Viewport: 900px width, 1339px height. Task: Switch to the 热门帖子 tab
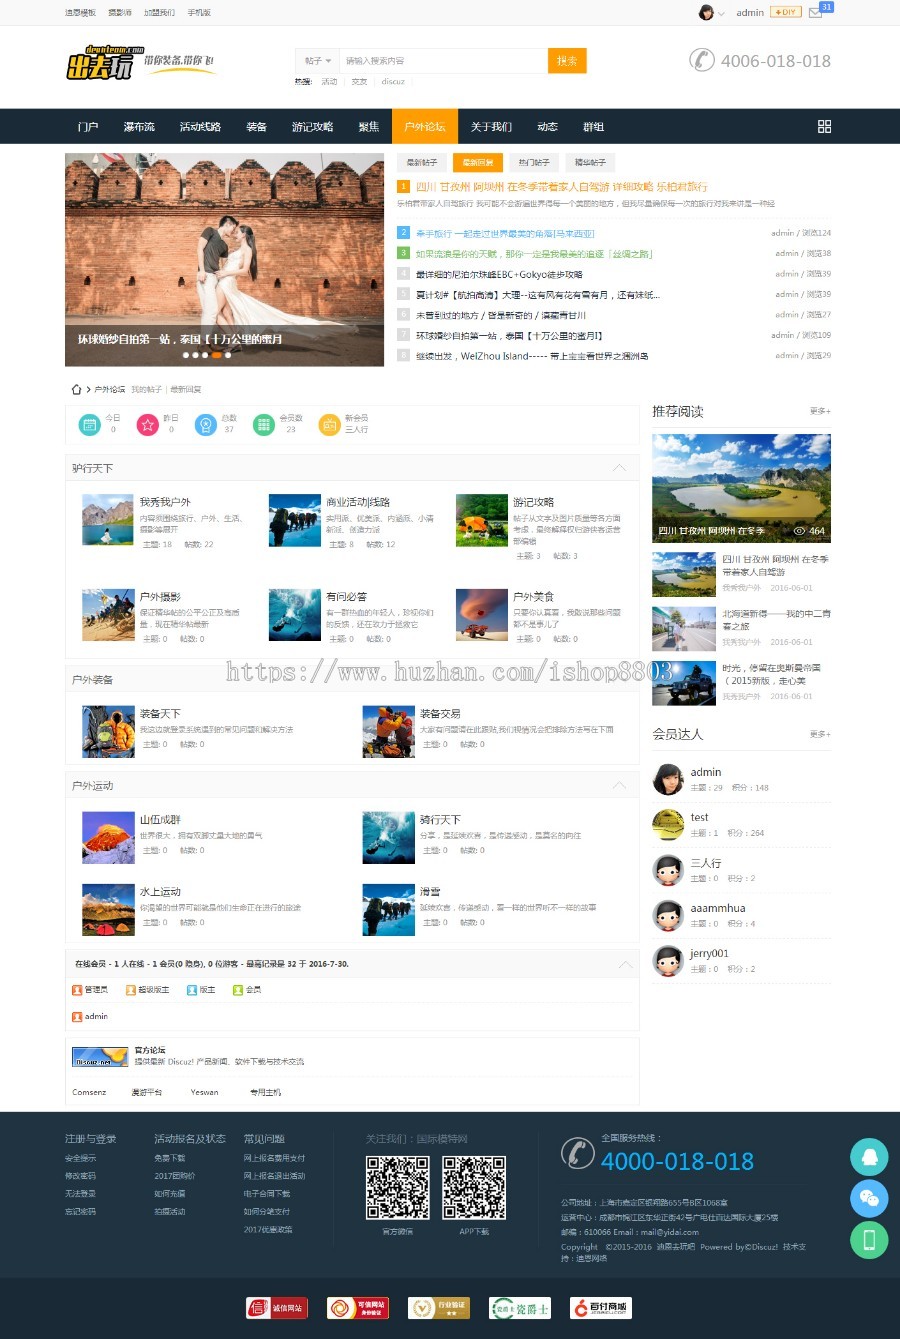(x=534, y=162)
